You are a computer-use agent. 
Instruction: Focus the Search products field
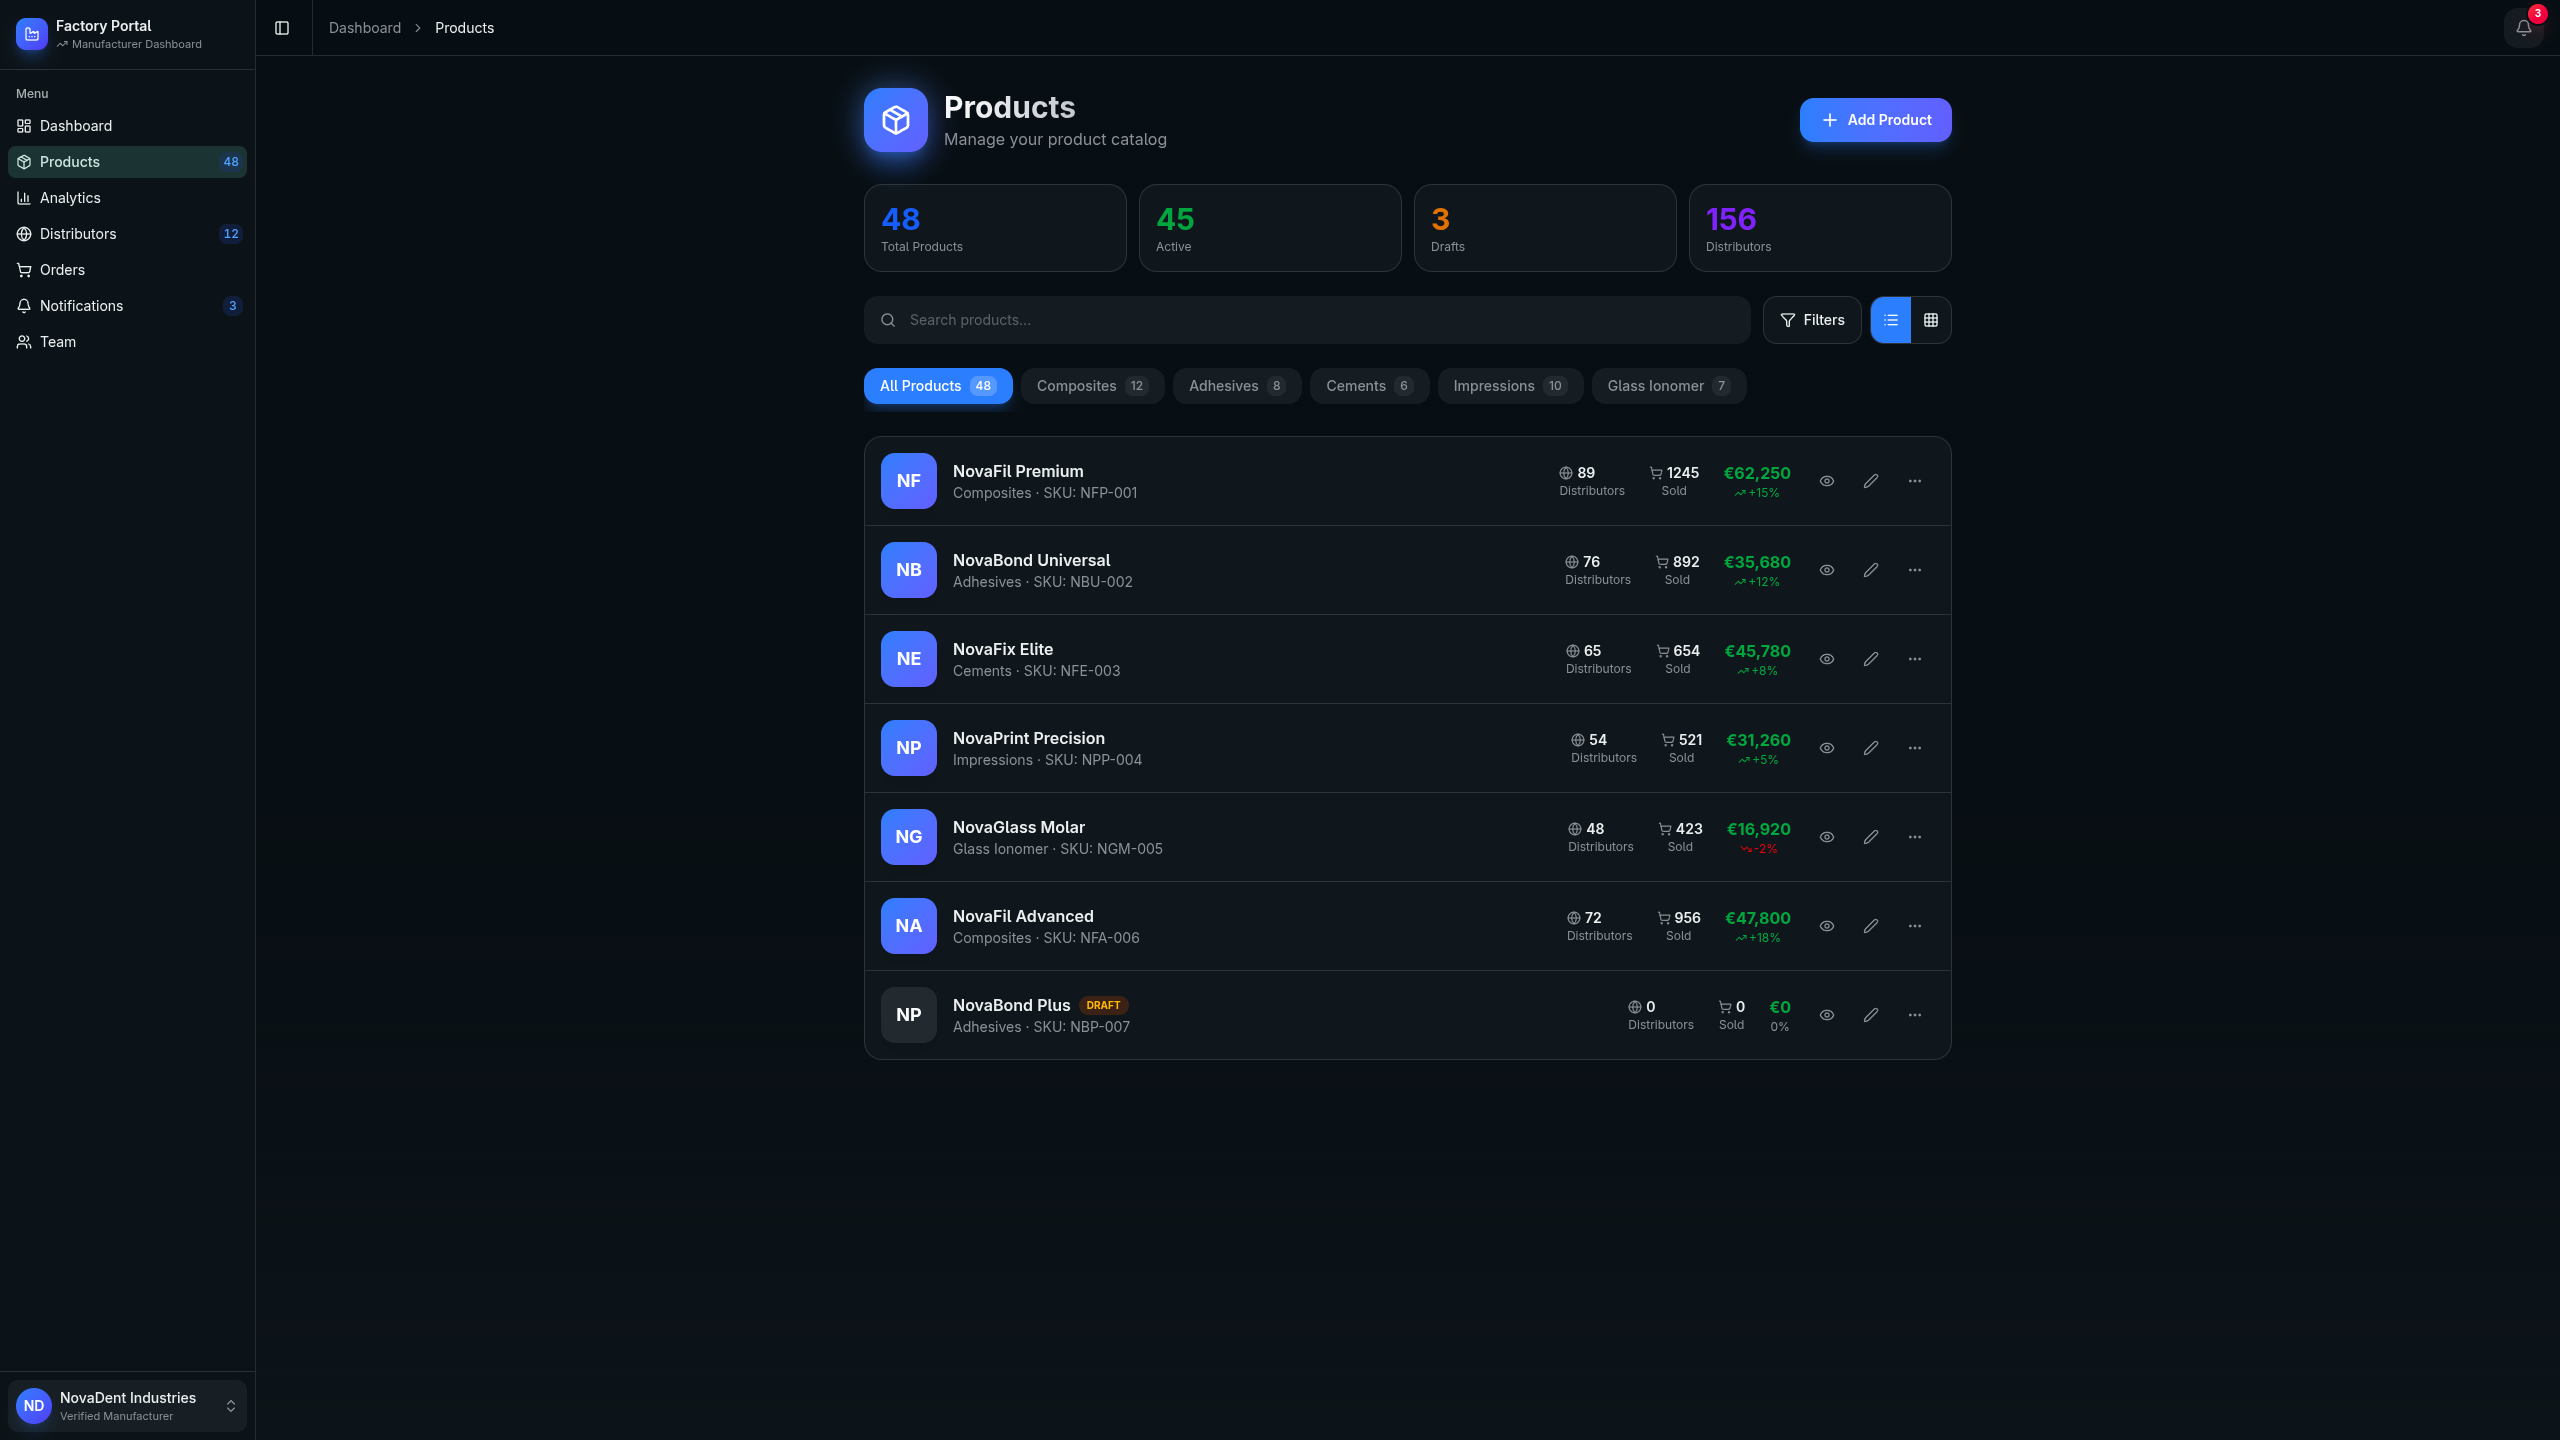(1306, 320)
